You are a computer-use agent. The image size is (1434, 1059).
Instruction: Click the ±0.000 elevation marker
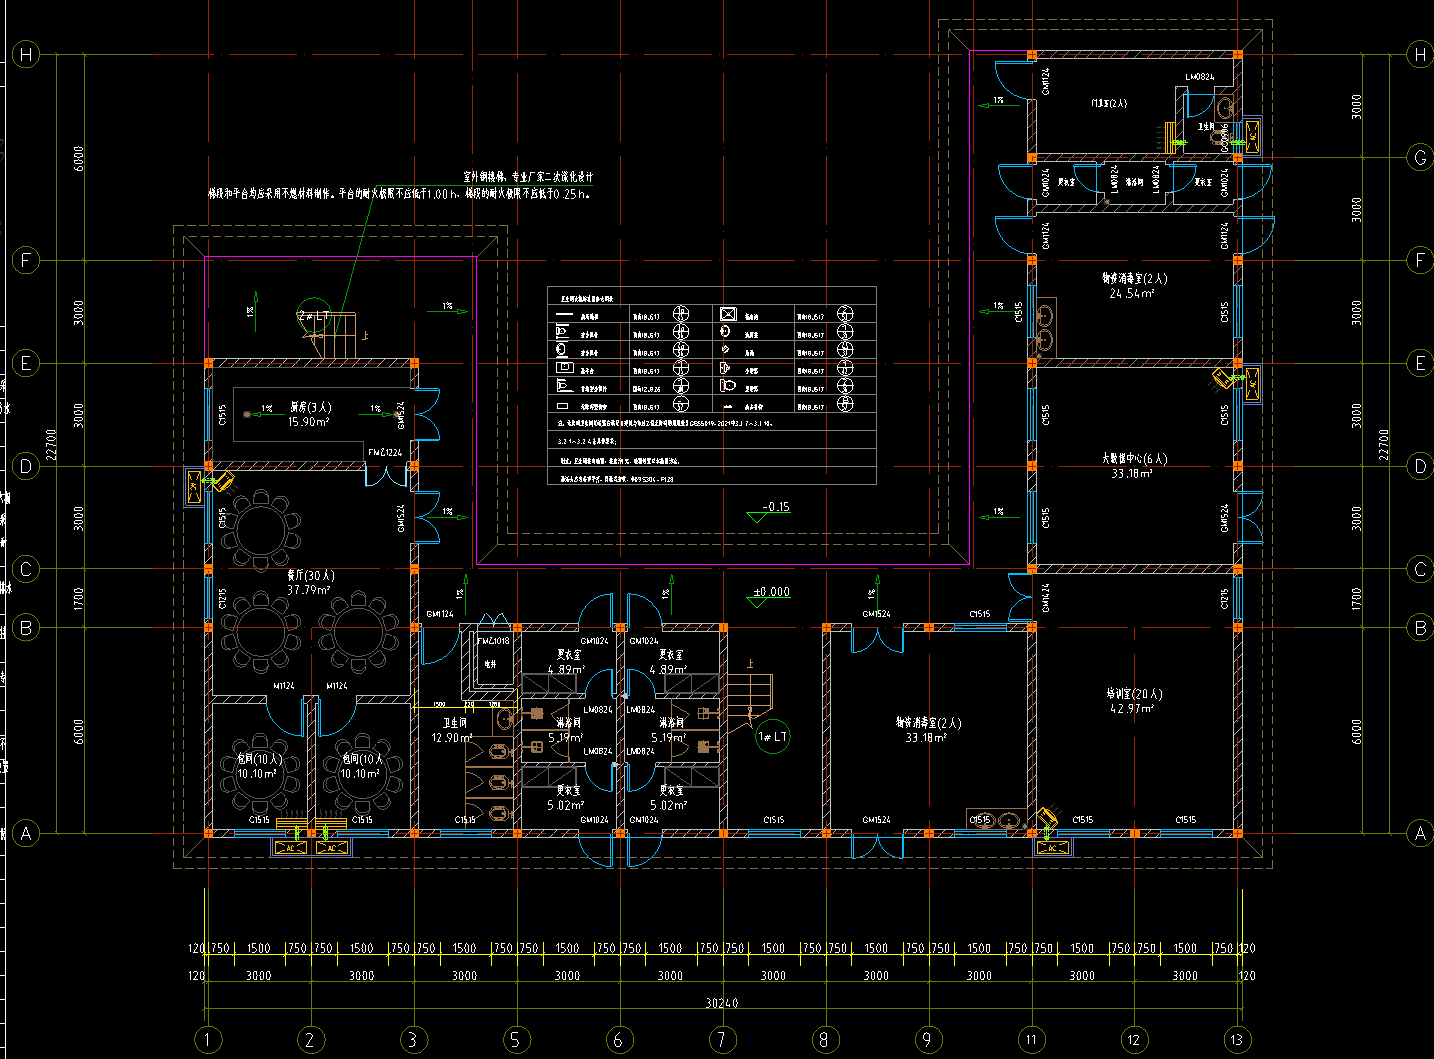(x=771, y=592)
